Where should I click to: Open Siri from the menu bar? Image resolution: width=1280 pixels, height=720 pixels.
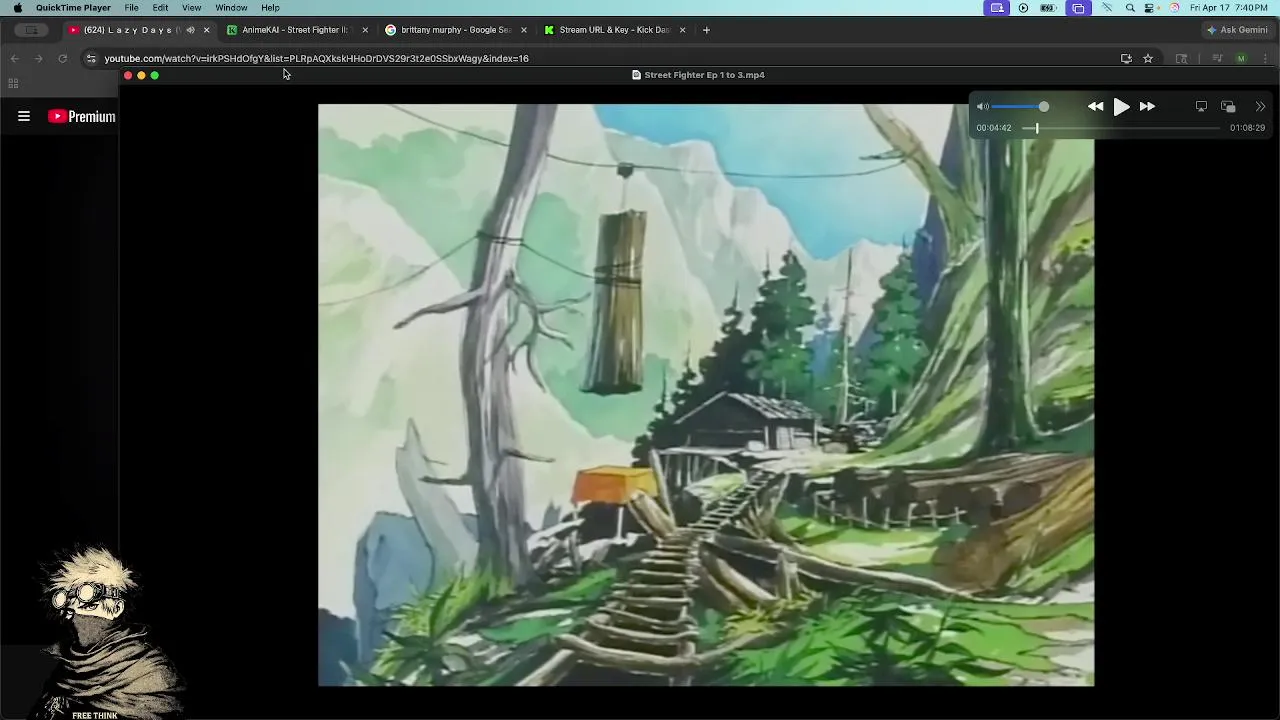pos(1175,8)
